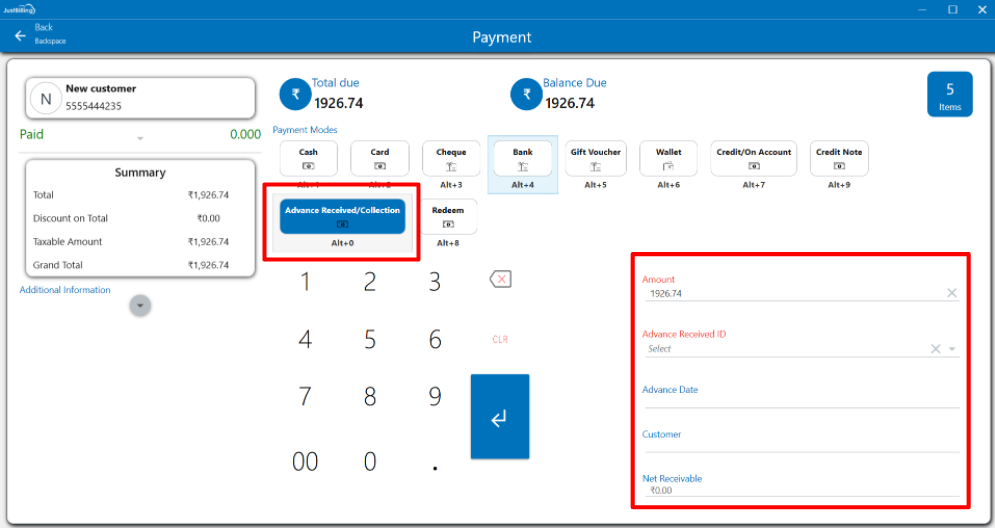Clear the Amount field with X icon
Screen dimensions: 995x528
[x=952, y=293]
